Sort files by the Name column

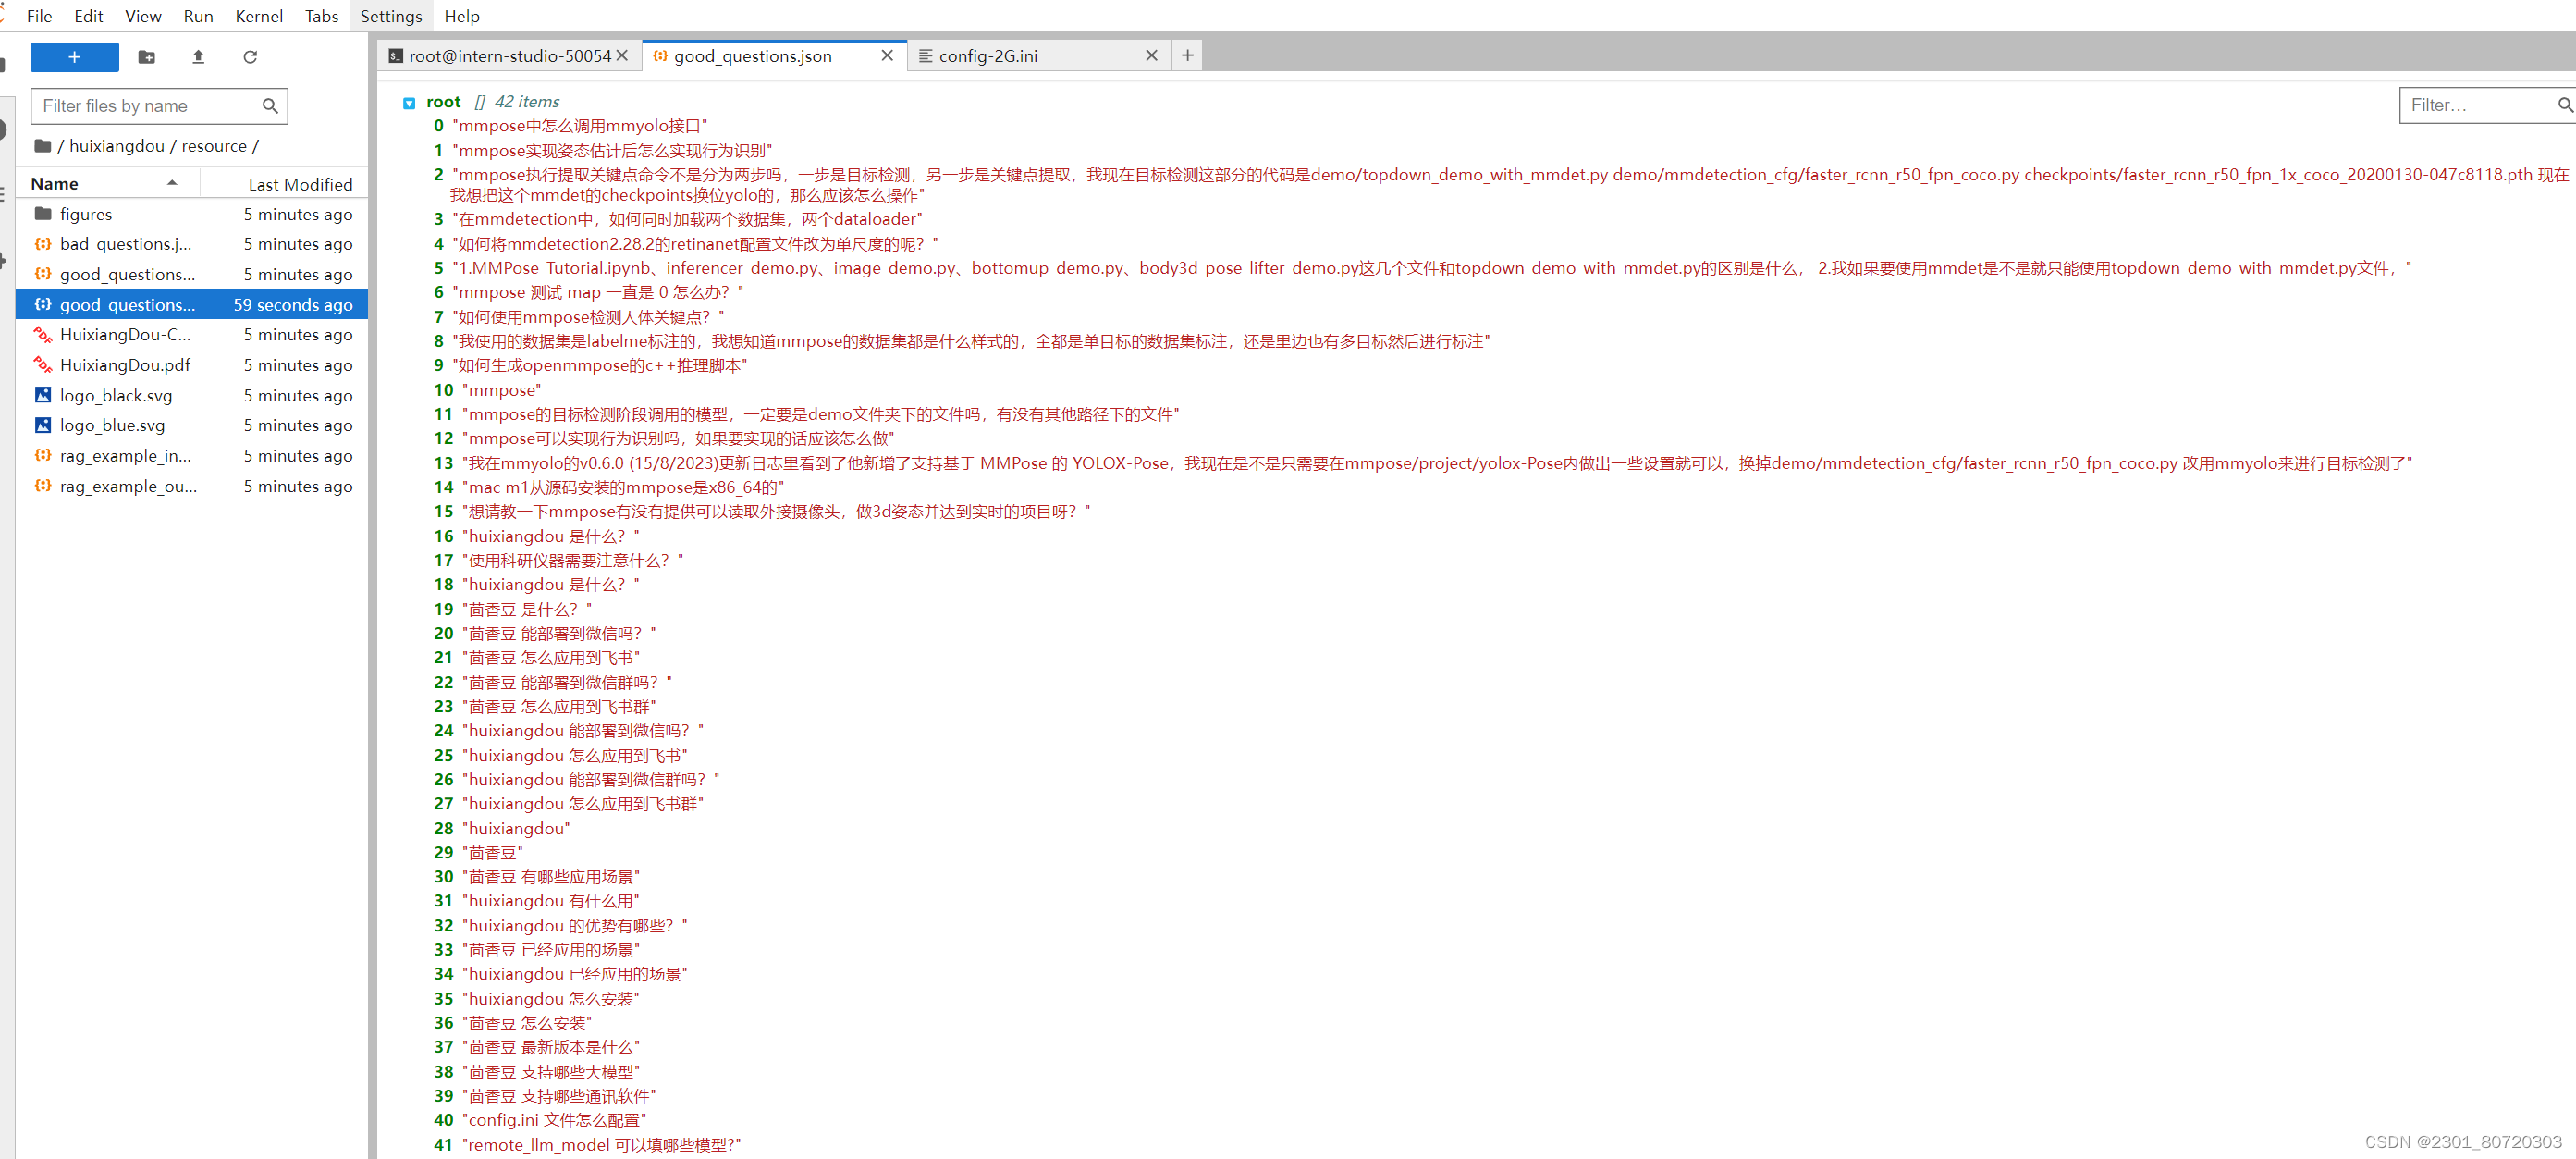click(55, 184)
